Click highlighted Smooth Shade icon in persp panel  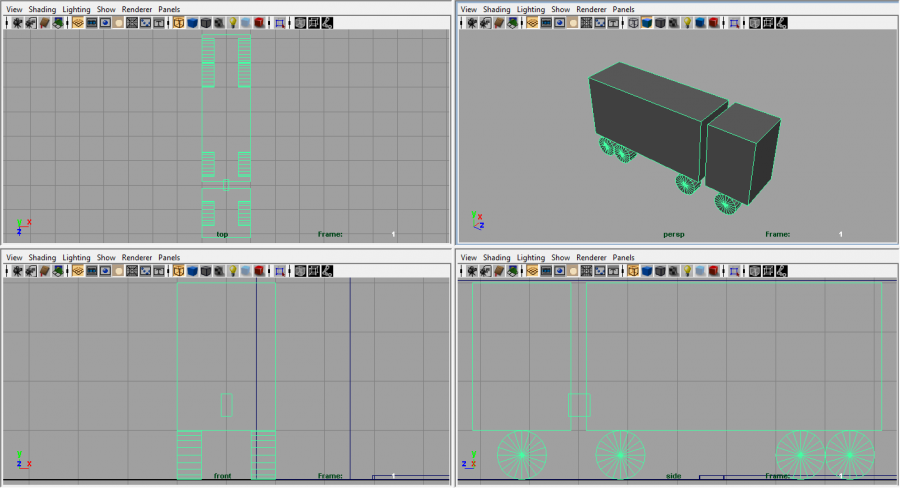tap(647, 23)
